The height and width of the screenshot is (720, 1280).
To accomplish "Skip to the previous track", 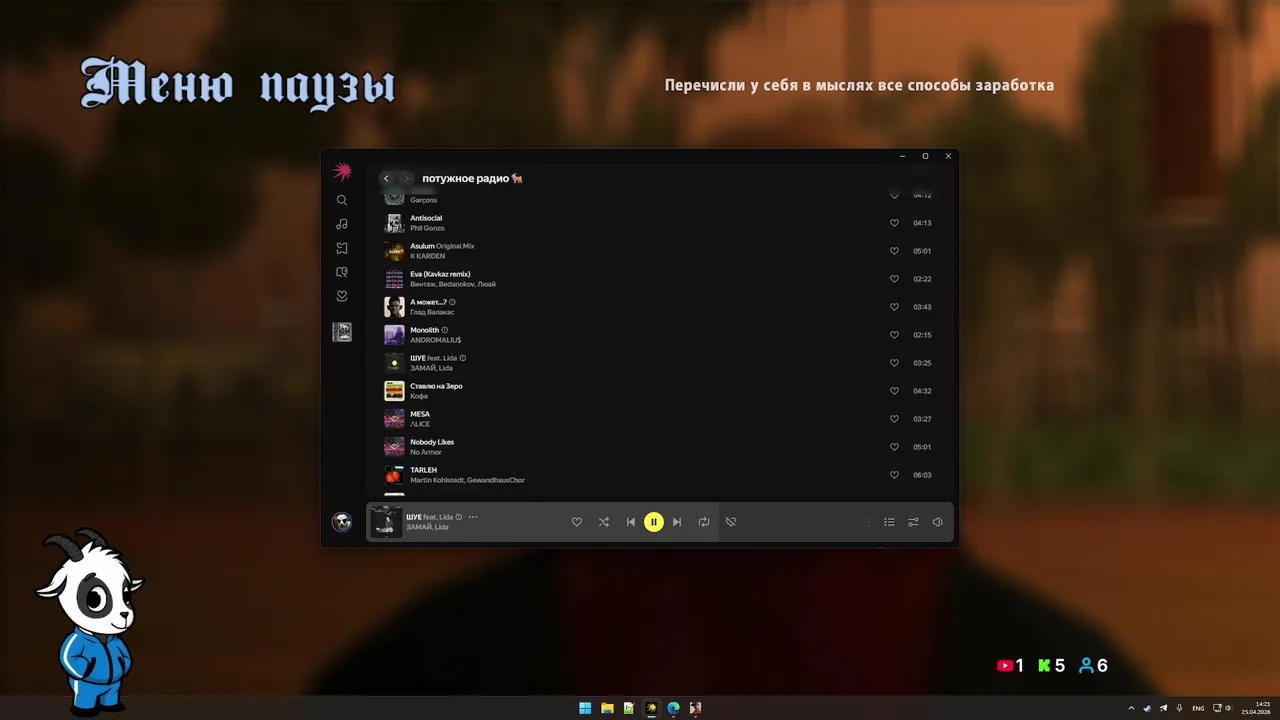I will coord(630,522).
